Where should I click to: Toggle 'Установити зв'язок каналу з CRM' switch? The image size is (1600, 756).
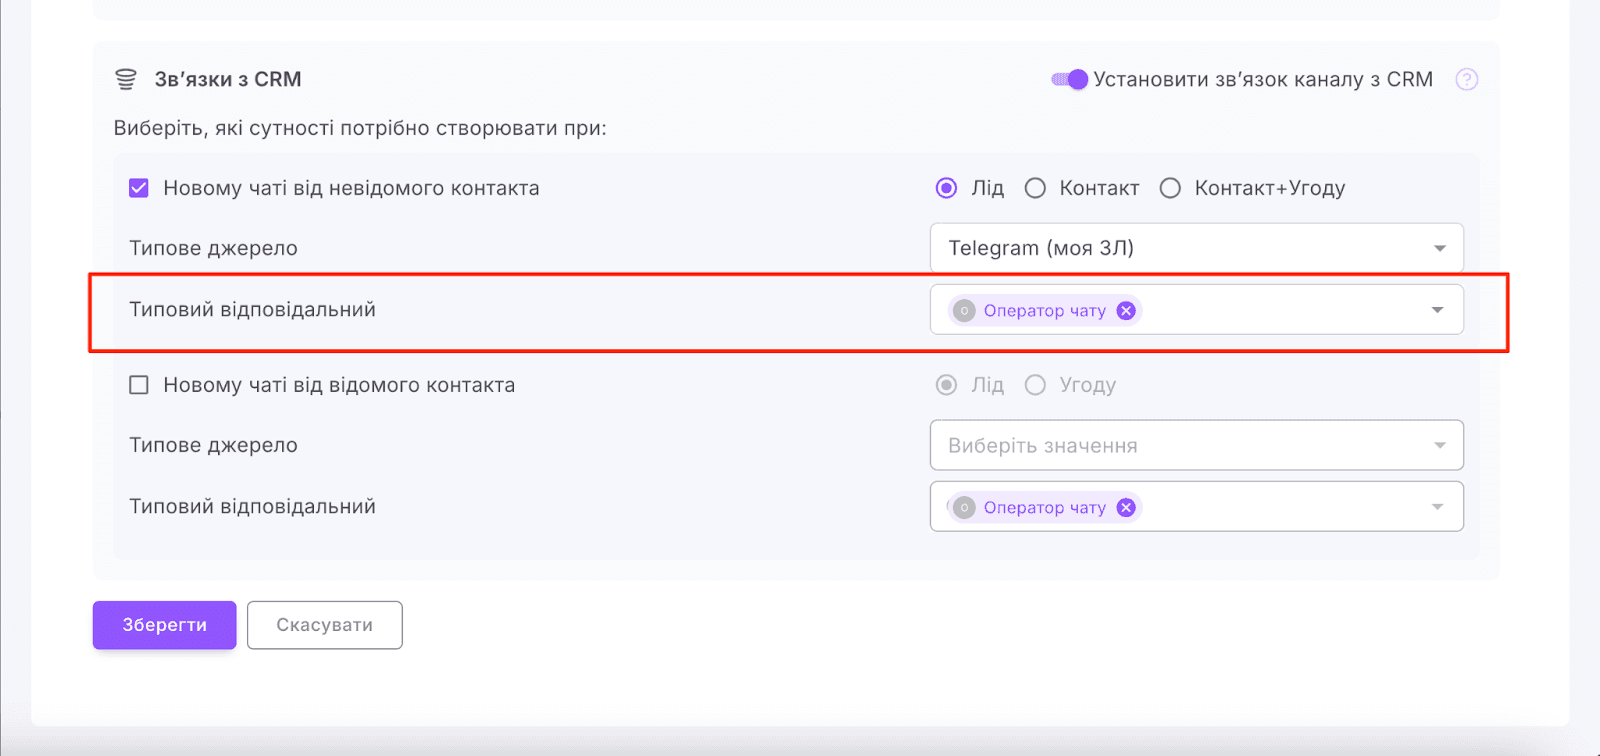pyautogui.click(x=1069, y=80)
